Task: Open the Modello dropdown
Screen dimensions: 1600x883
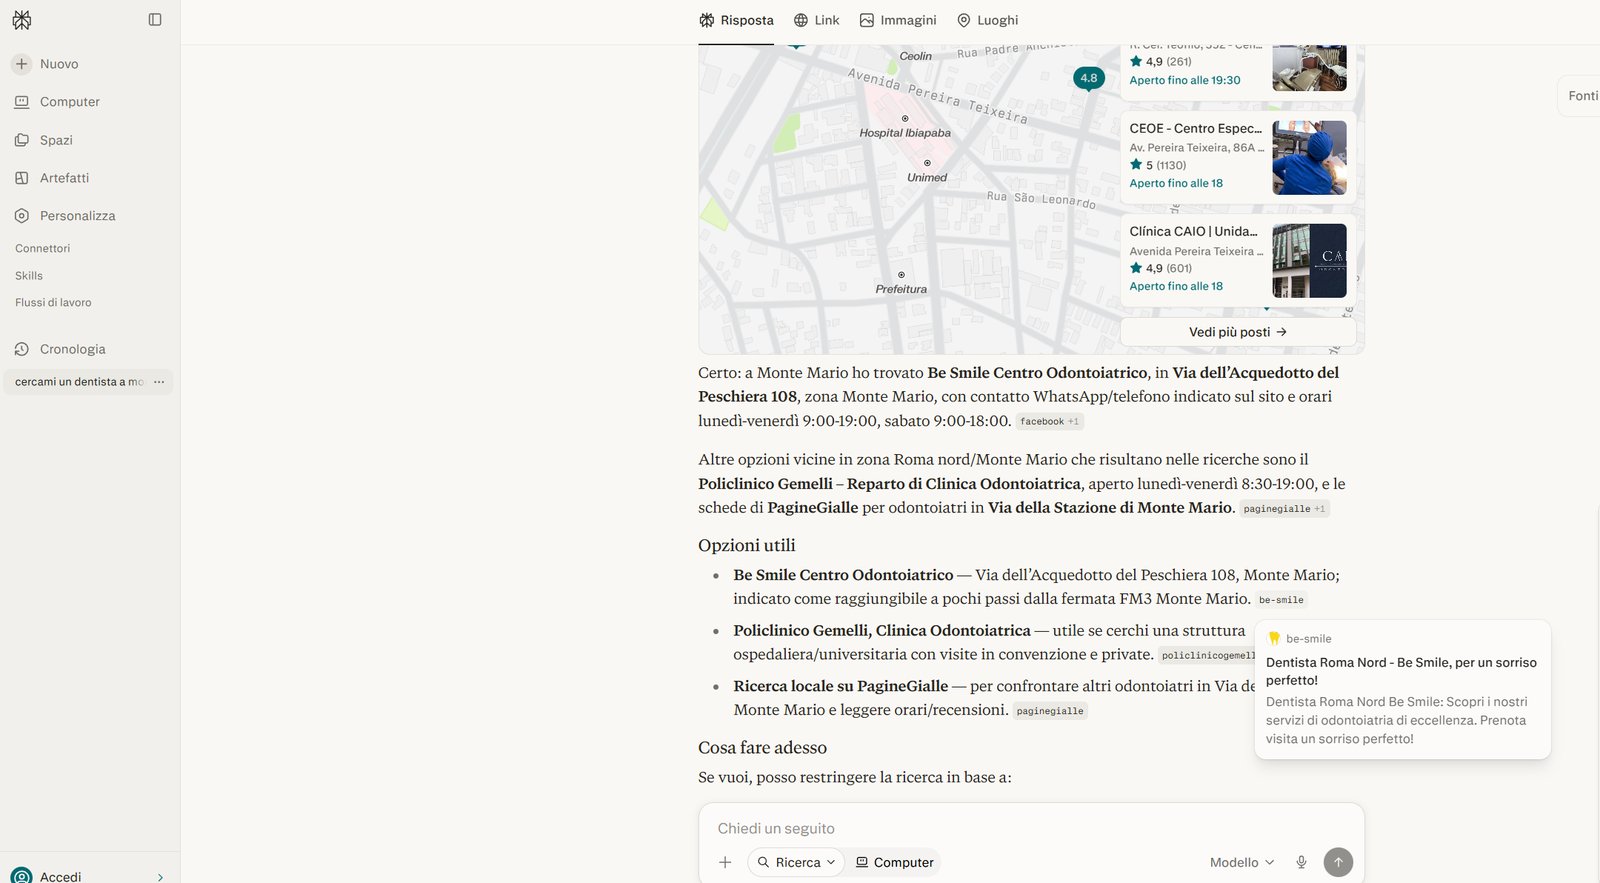Action: (x=1242, y=862)
